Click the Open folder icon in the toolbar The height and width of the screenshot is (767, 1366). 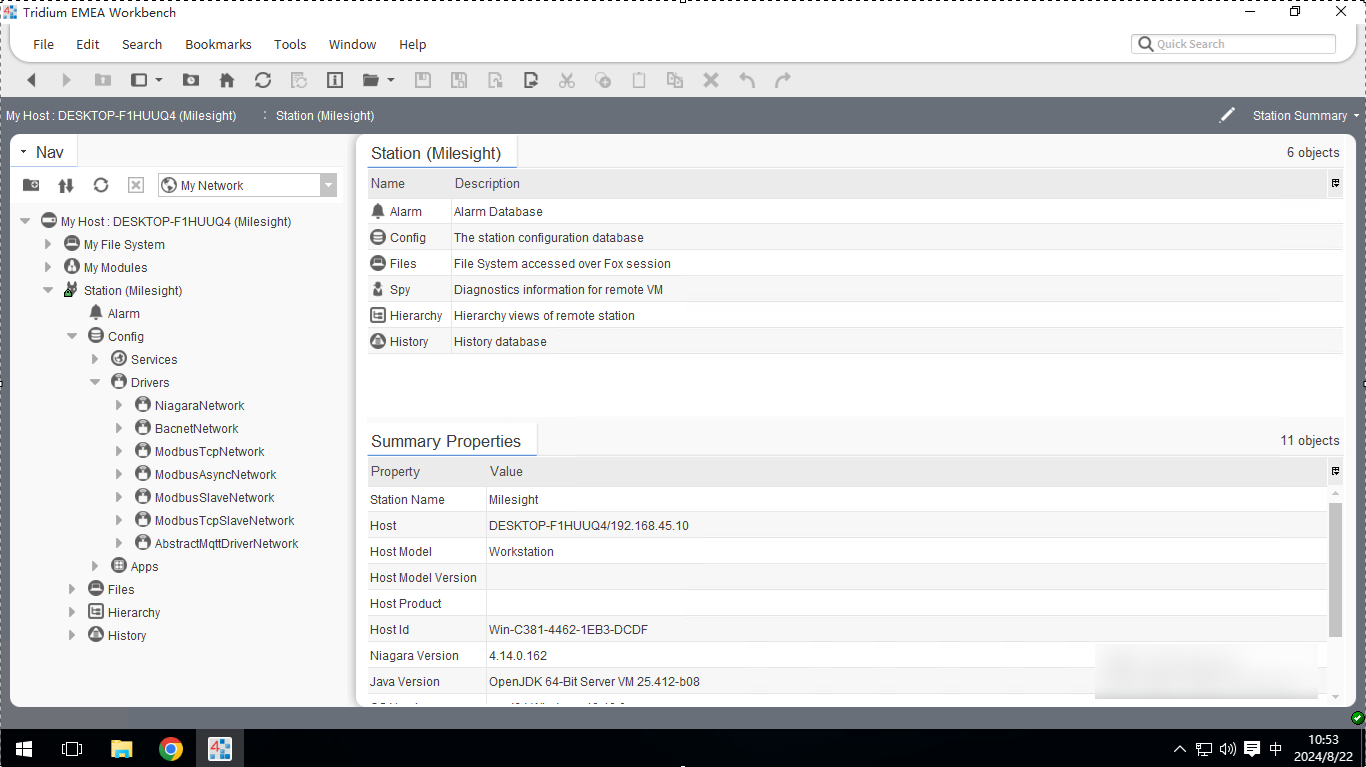click(x=371, y=80)
